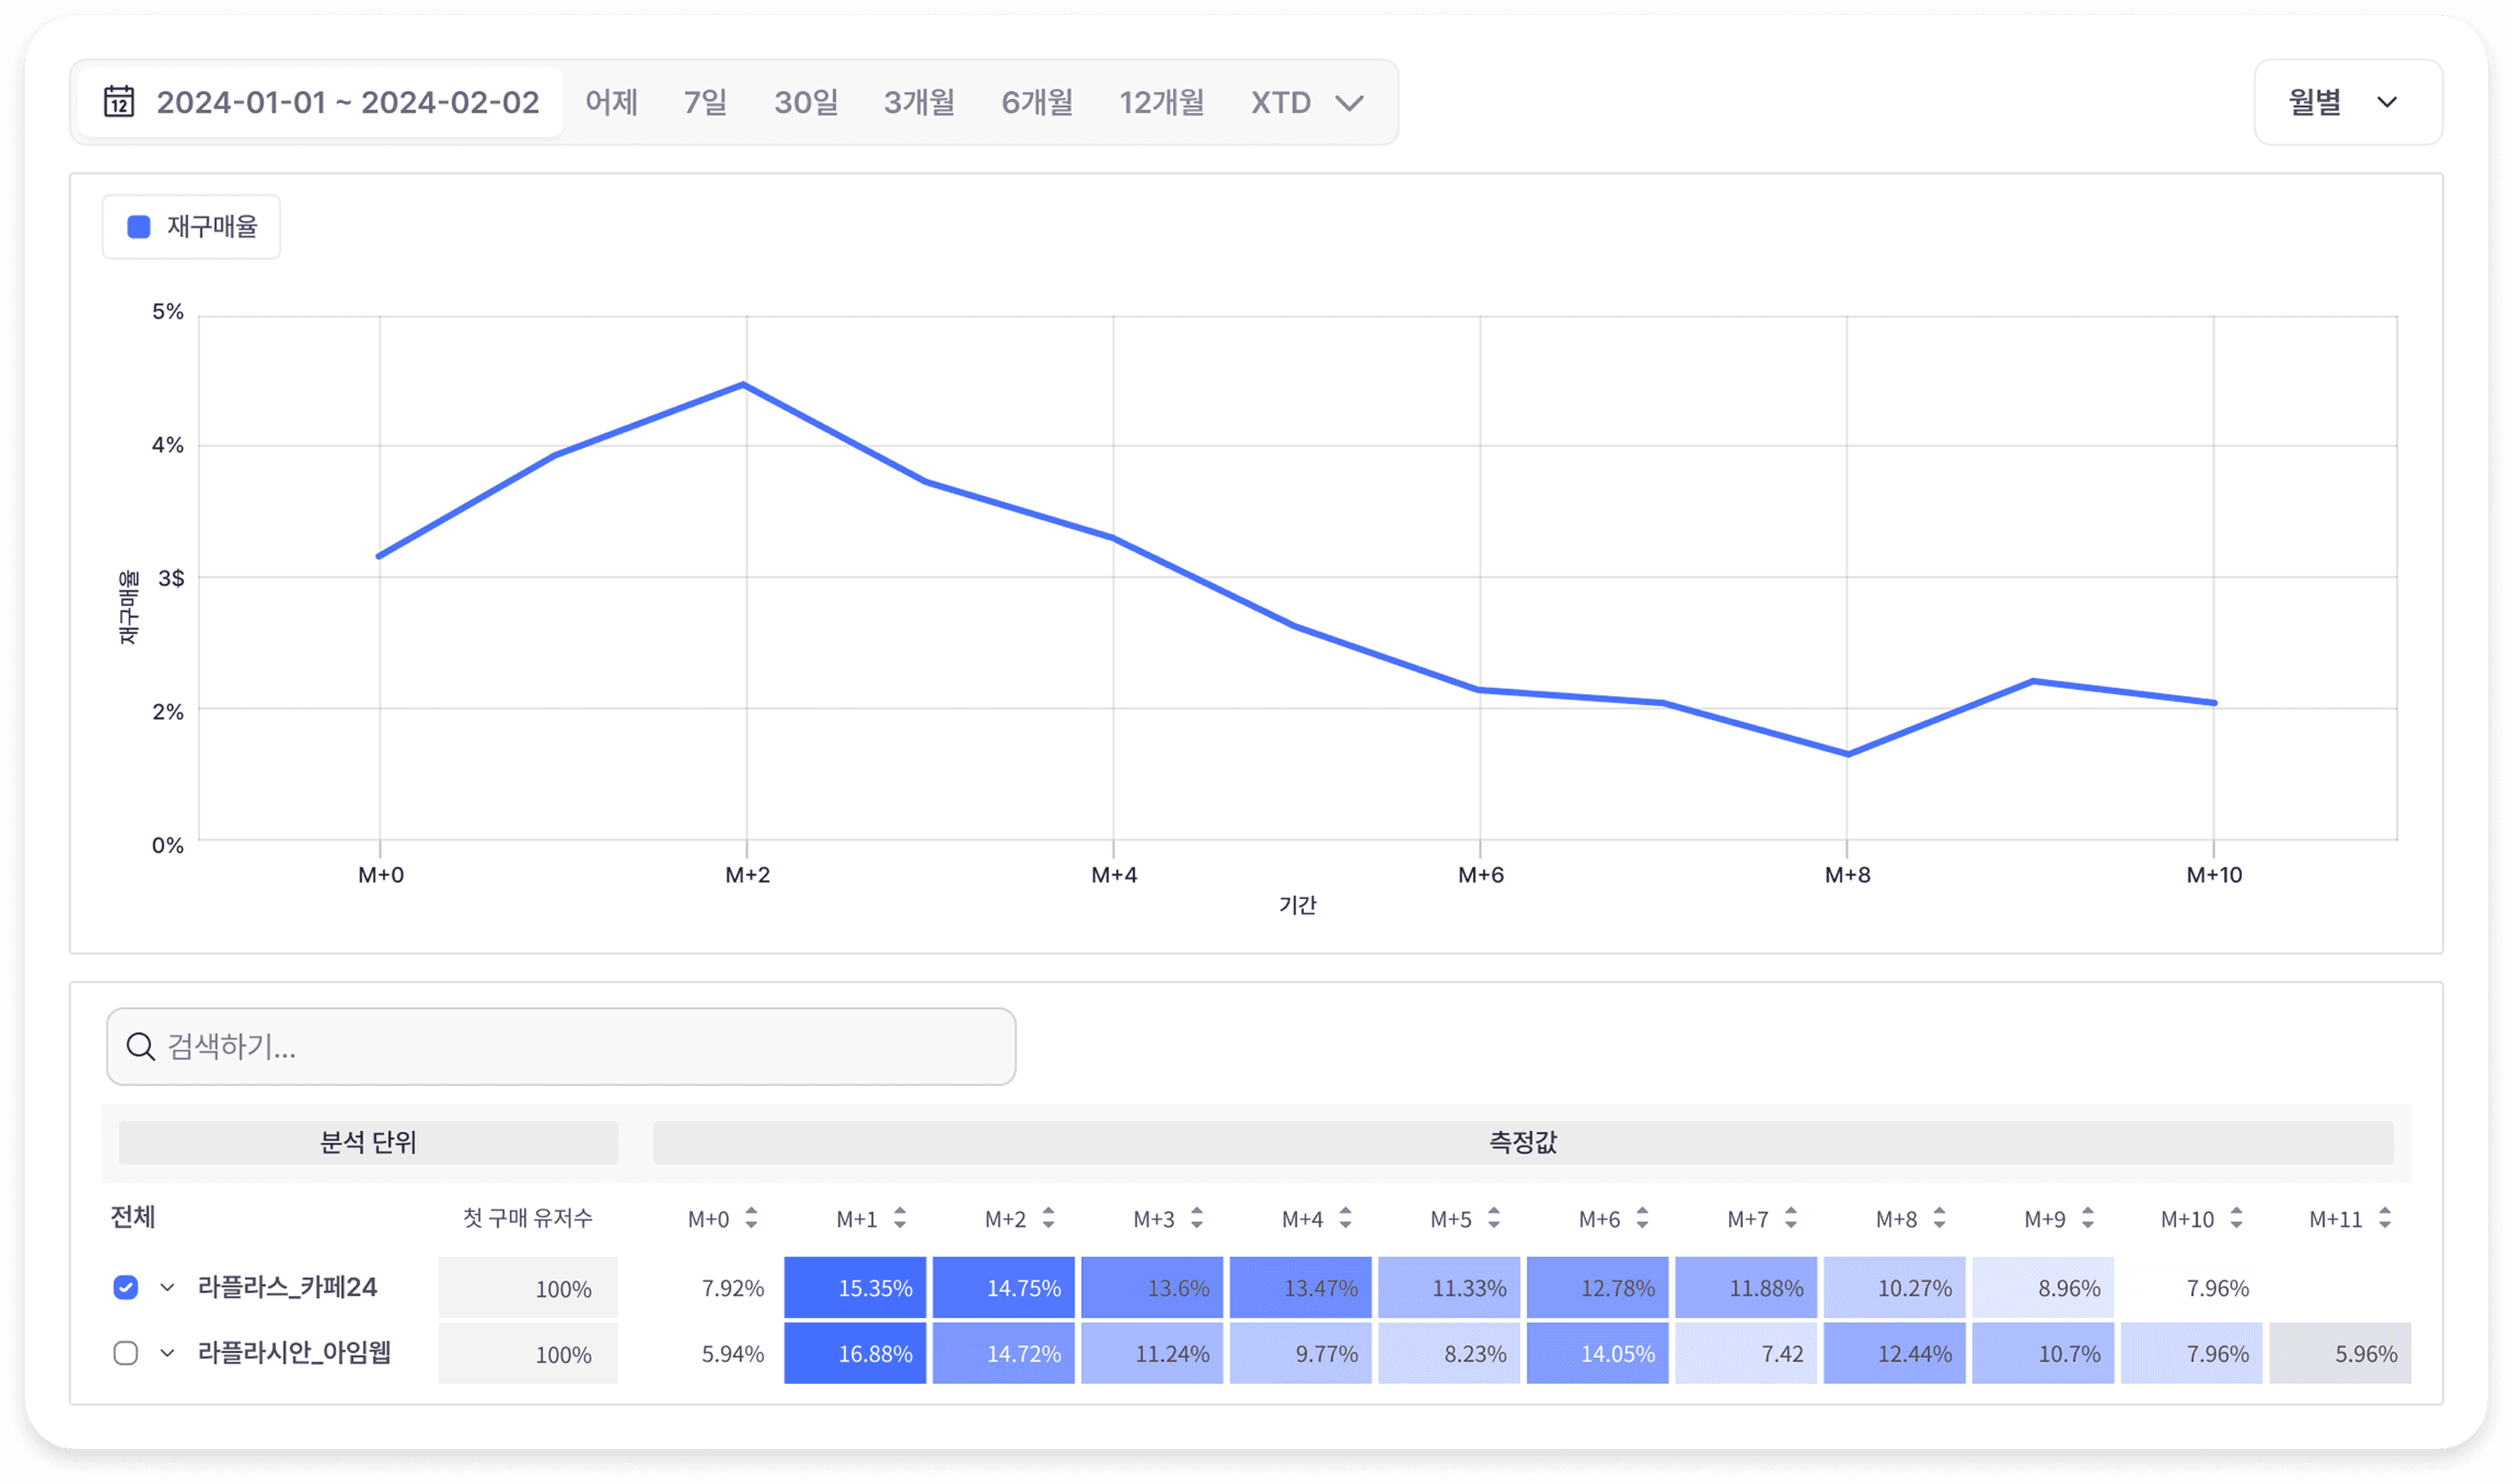
Task: Select the 6개월 period tab
Action: (1036, 102)
